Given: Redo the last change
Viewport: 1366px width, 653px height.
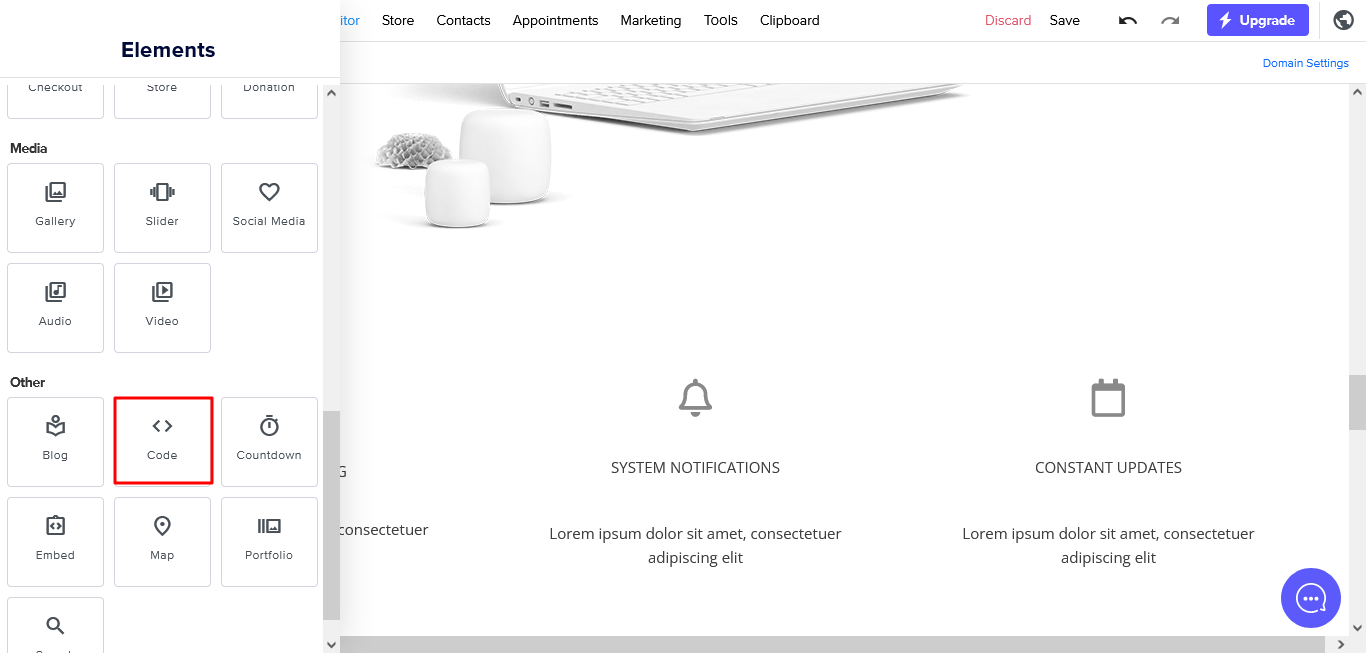Looking at the screenshot, I should pos(1170,20).
